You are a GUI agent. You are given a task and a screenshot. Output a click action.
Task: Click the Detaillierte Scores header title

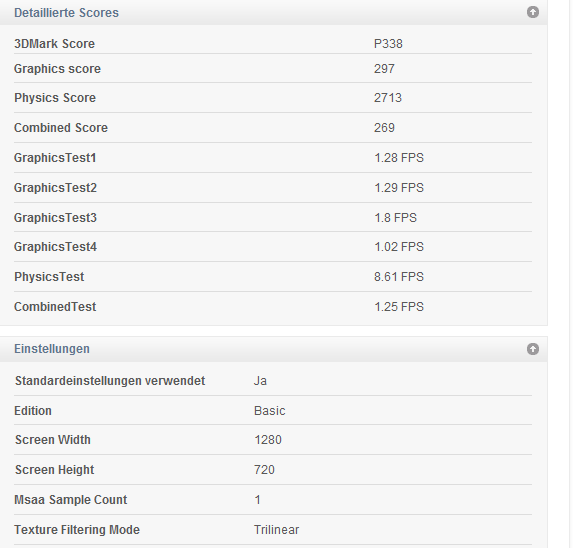point(66,13)
